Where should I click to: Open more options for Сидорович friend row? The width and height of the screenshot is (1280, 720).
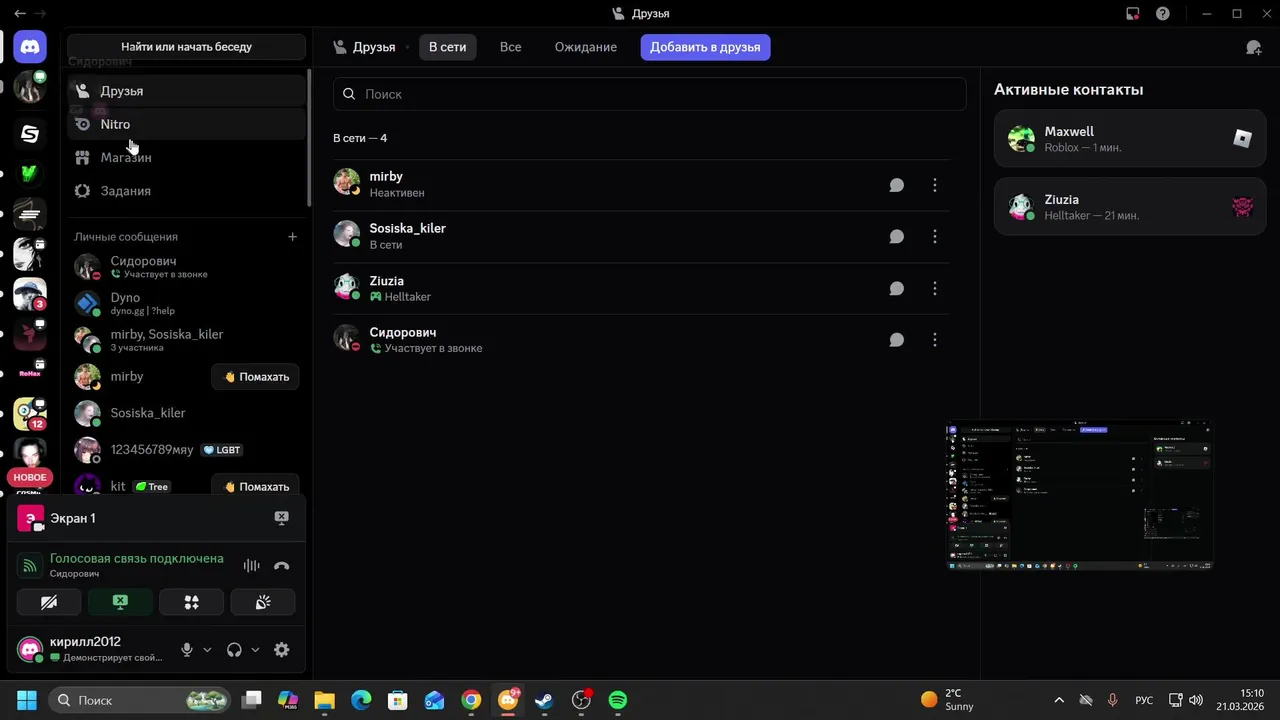tap(935, 340)
